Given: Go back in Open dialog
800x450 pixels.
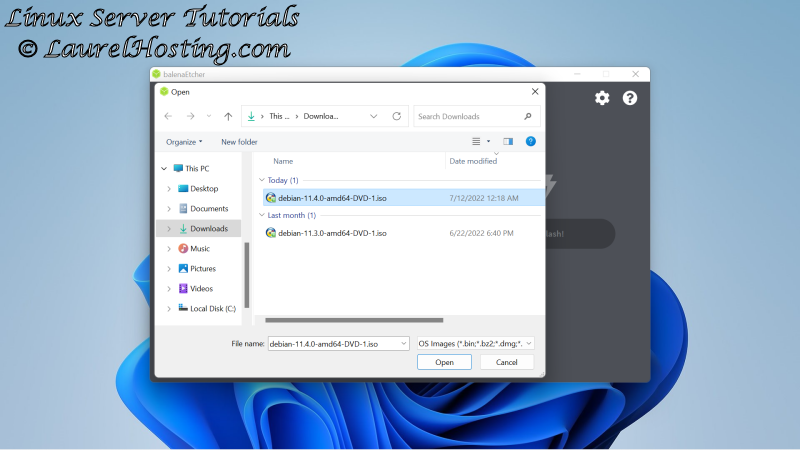Looking at the screenshot, I should (168, 116).
